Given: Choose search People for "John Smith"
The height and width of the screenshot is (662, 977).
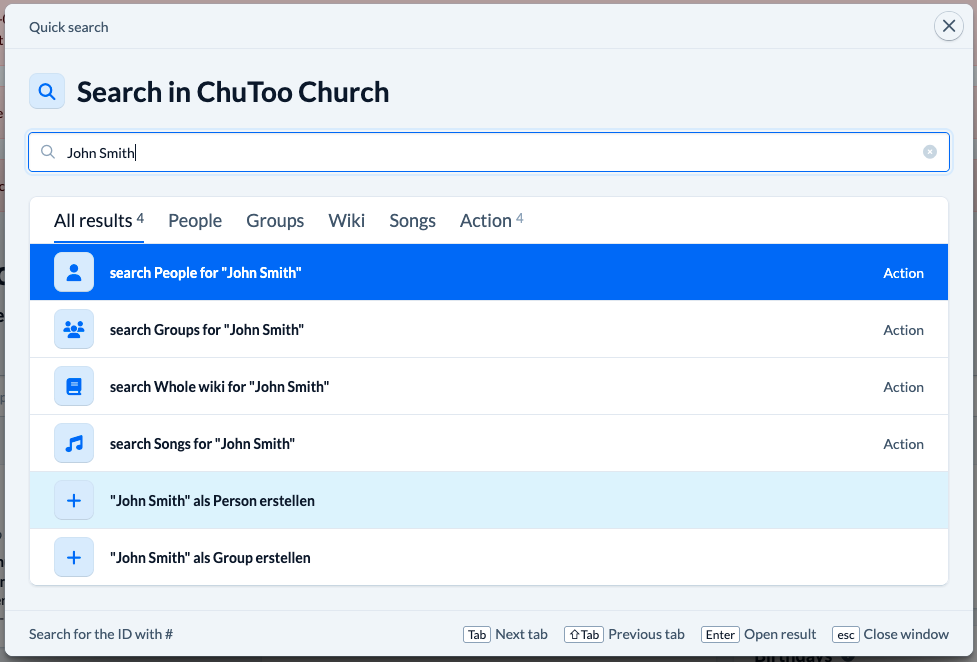Looking at the screenshot, I should [205, 273].
